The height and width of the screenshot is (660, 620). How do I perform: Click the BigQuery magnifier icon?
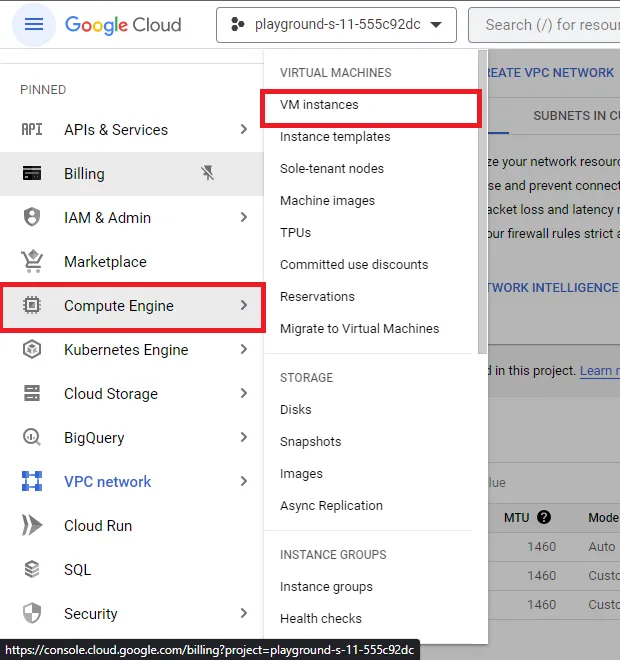[x=32, y=437]
